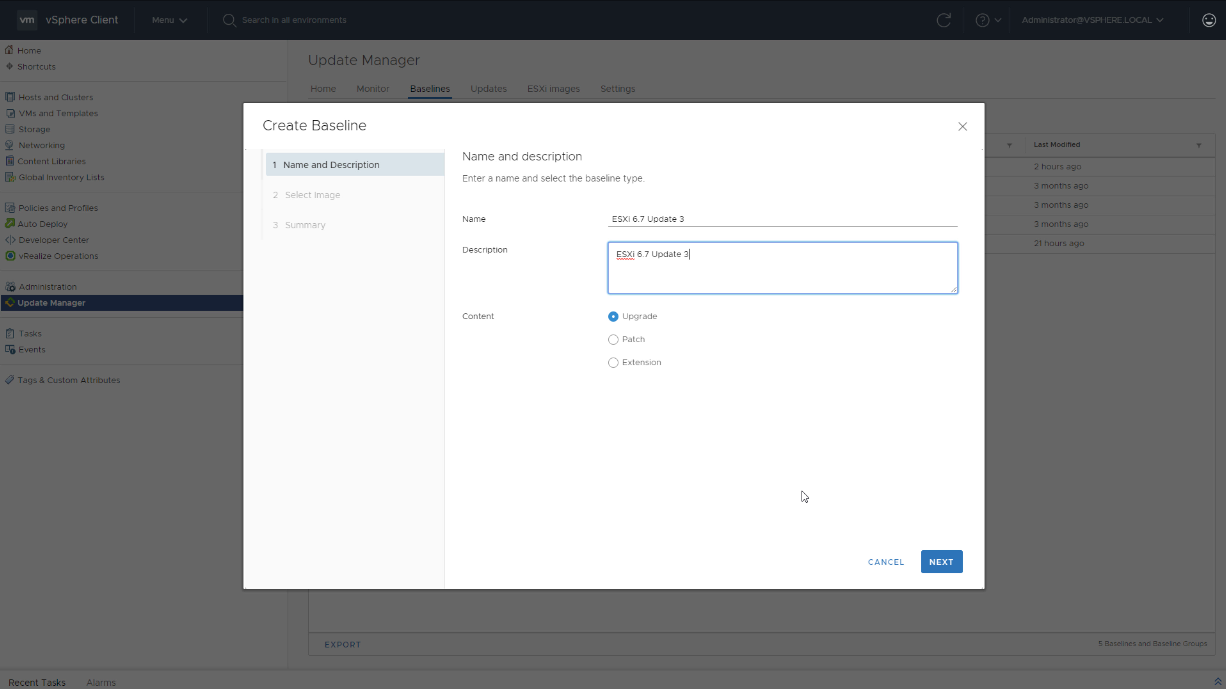This screenshot has height=689, width=1226.
Task: Open the Alarms tab
Action: (101, 682)
